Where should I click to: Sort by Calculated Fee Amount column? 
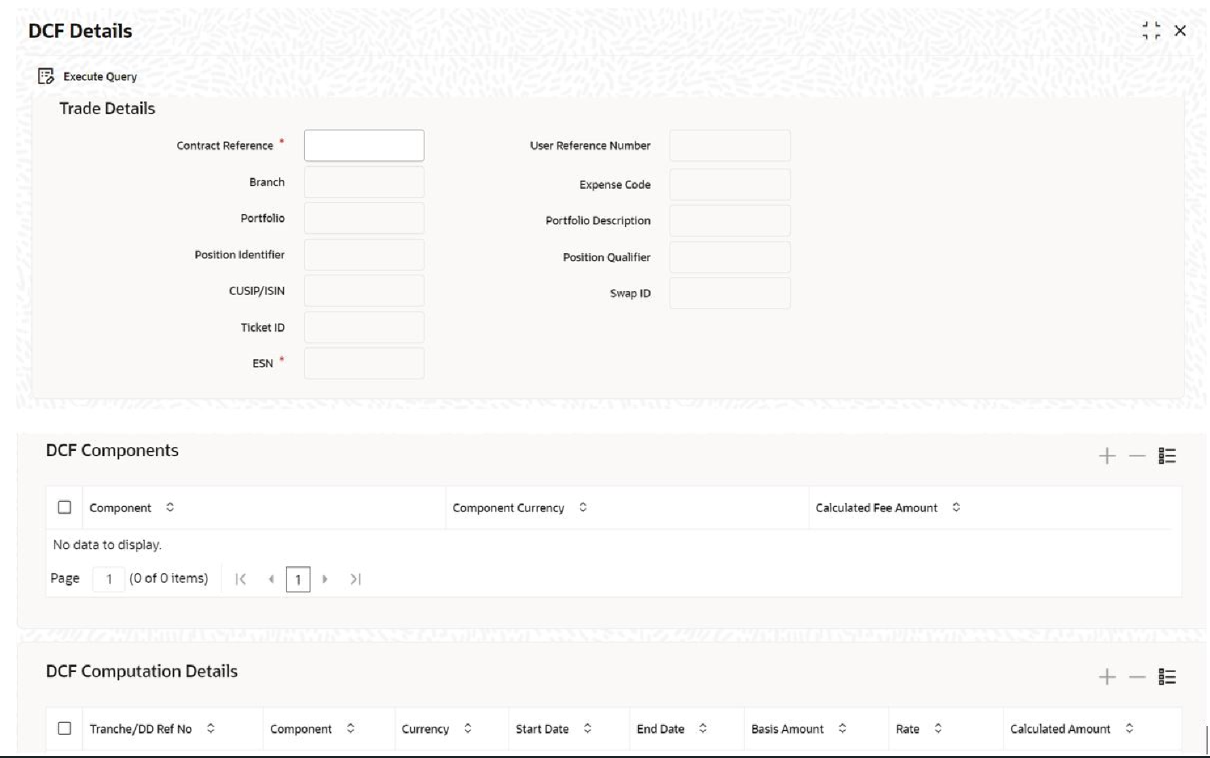(x=955, y=508)
